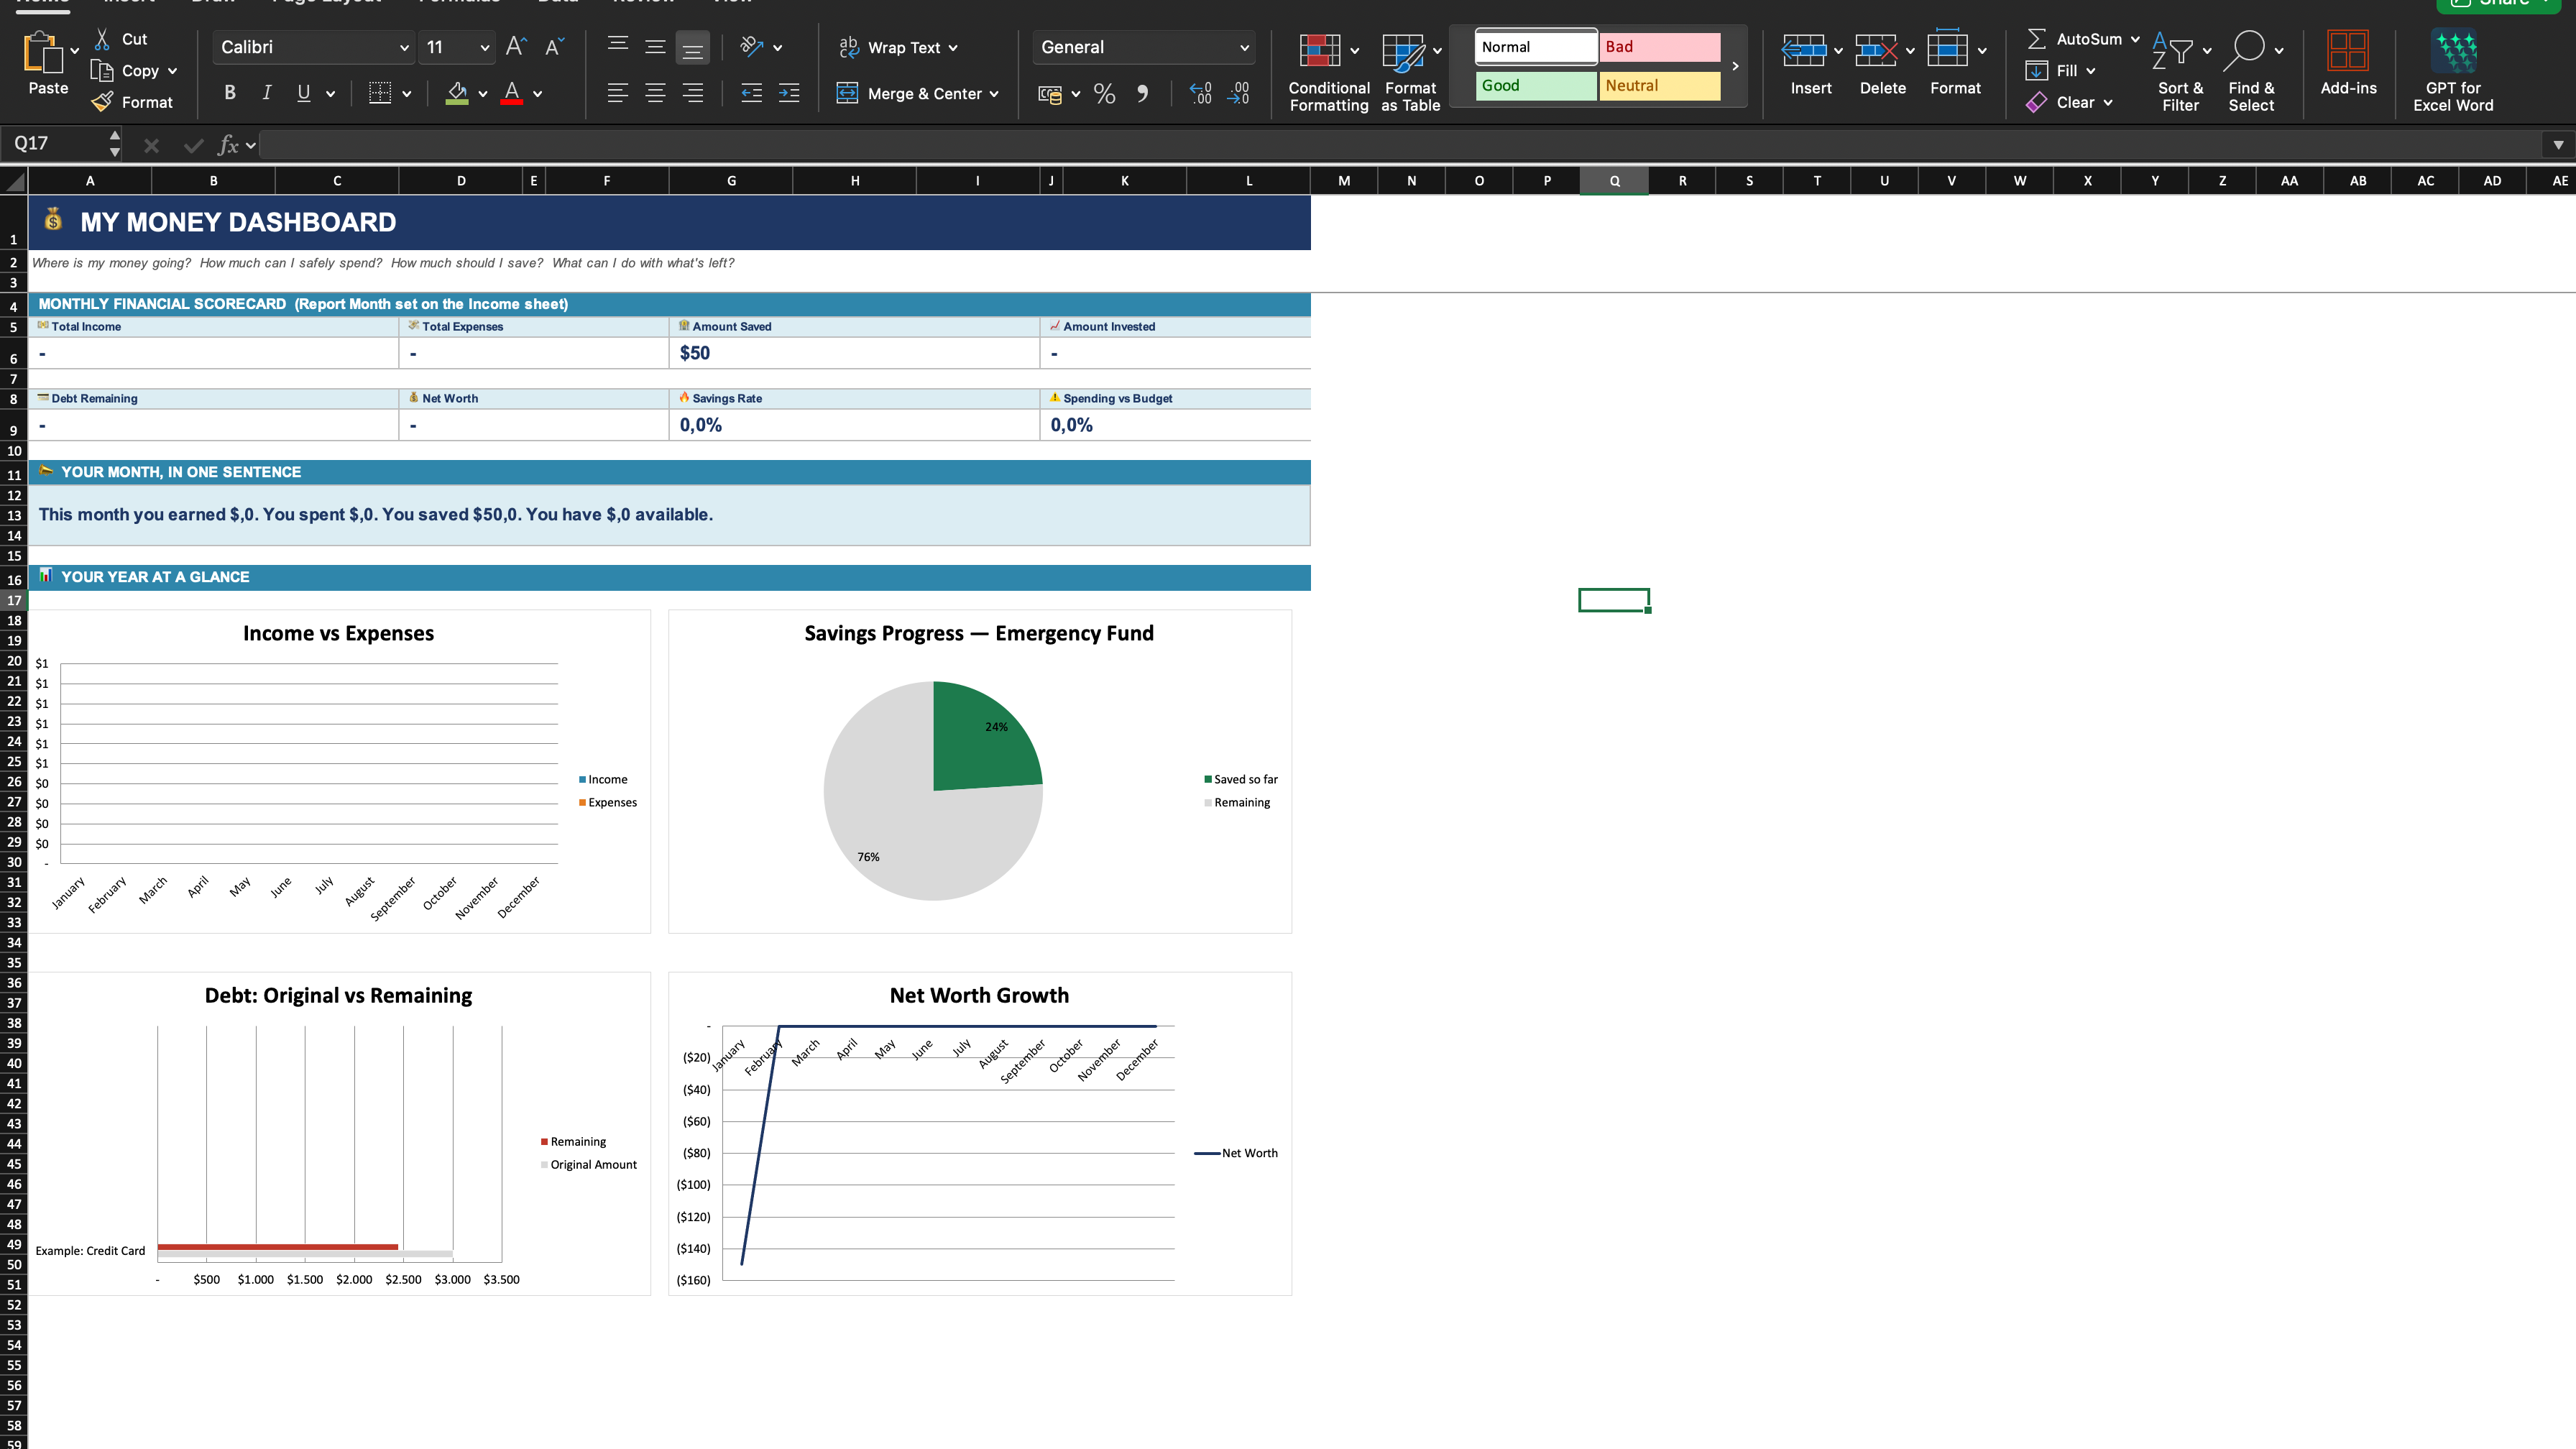Expand Merge & Center options arrow
This screenshot has height=1449, width=2576.
[x=994, y=94]
